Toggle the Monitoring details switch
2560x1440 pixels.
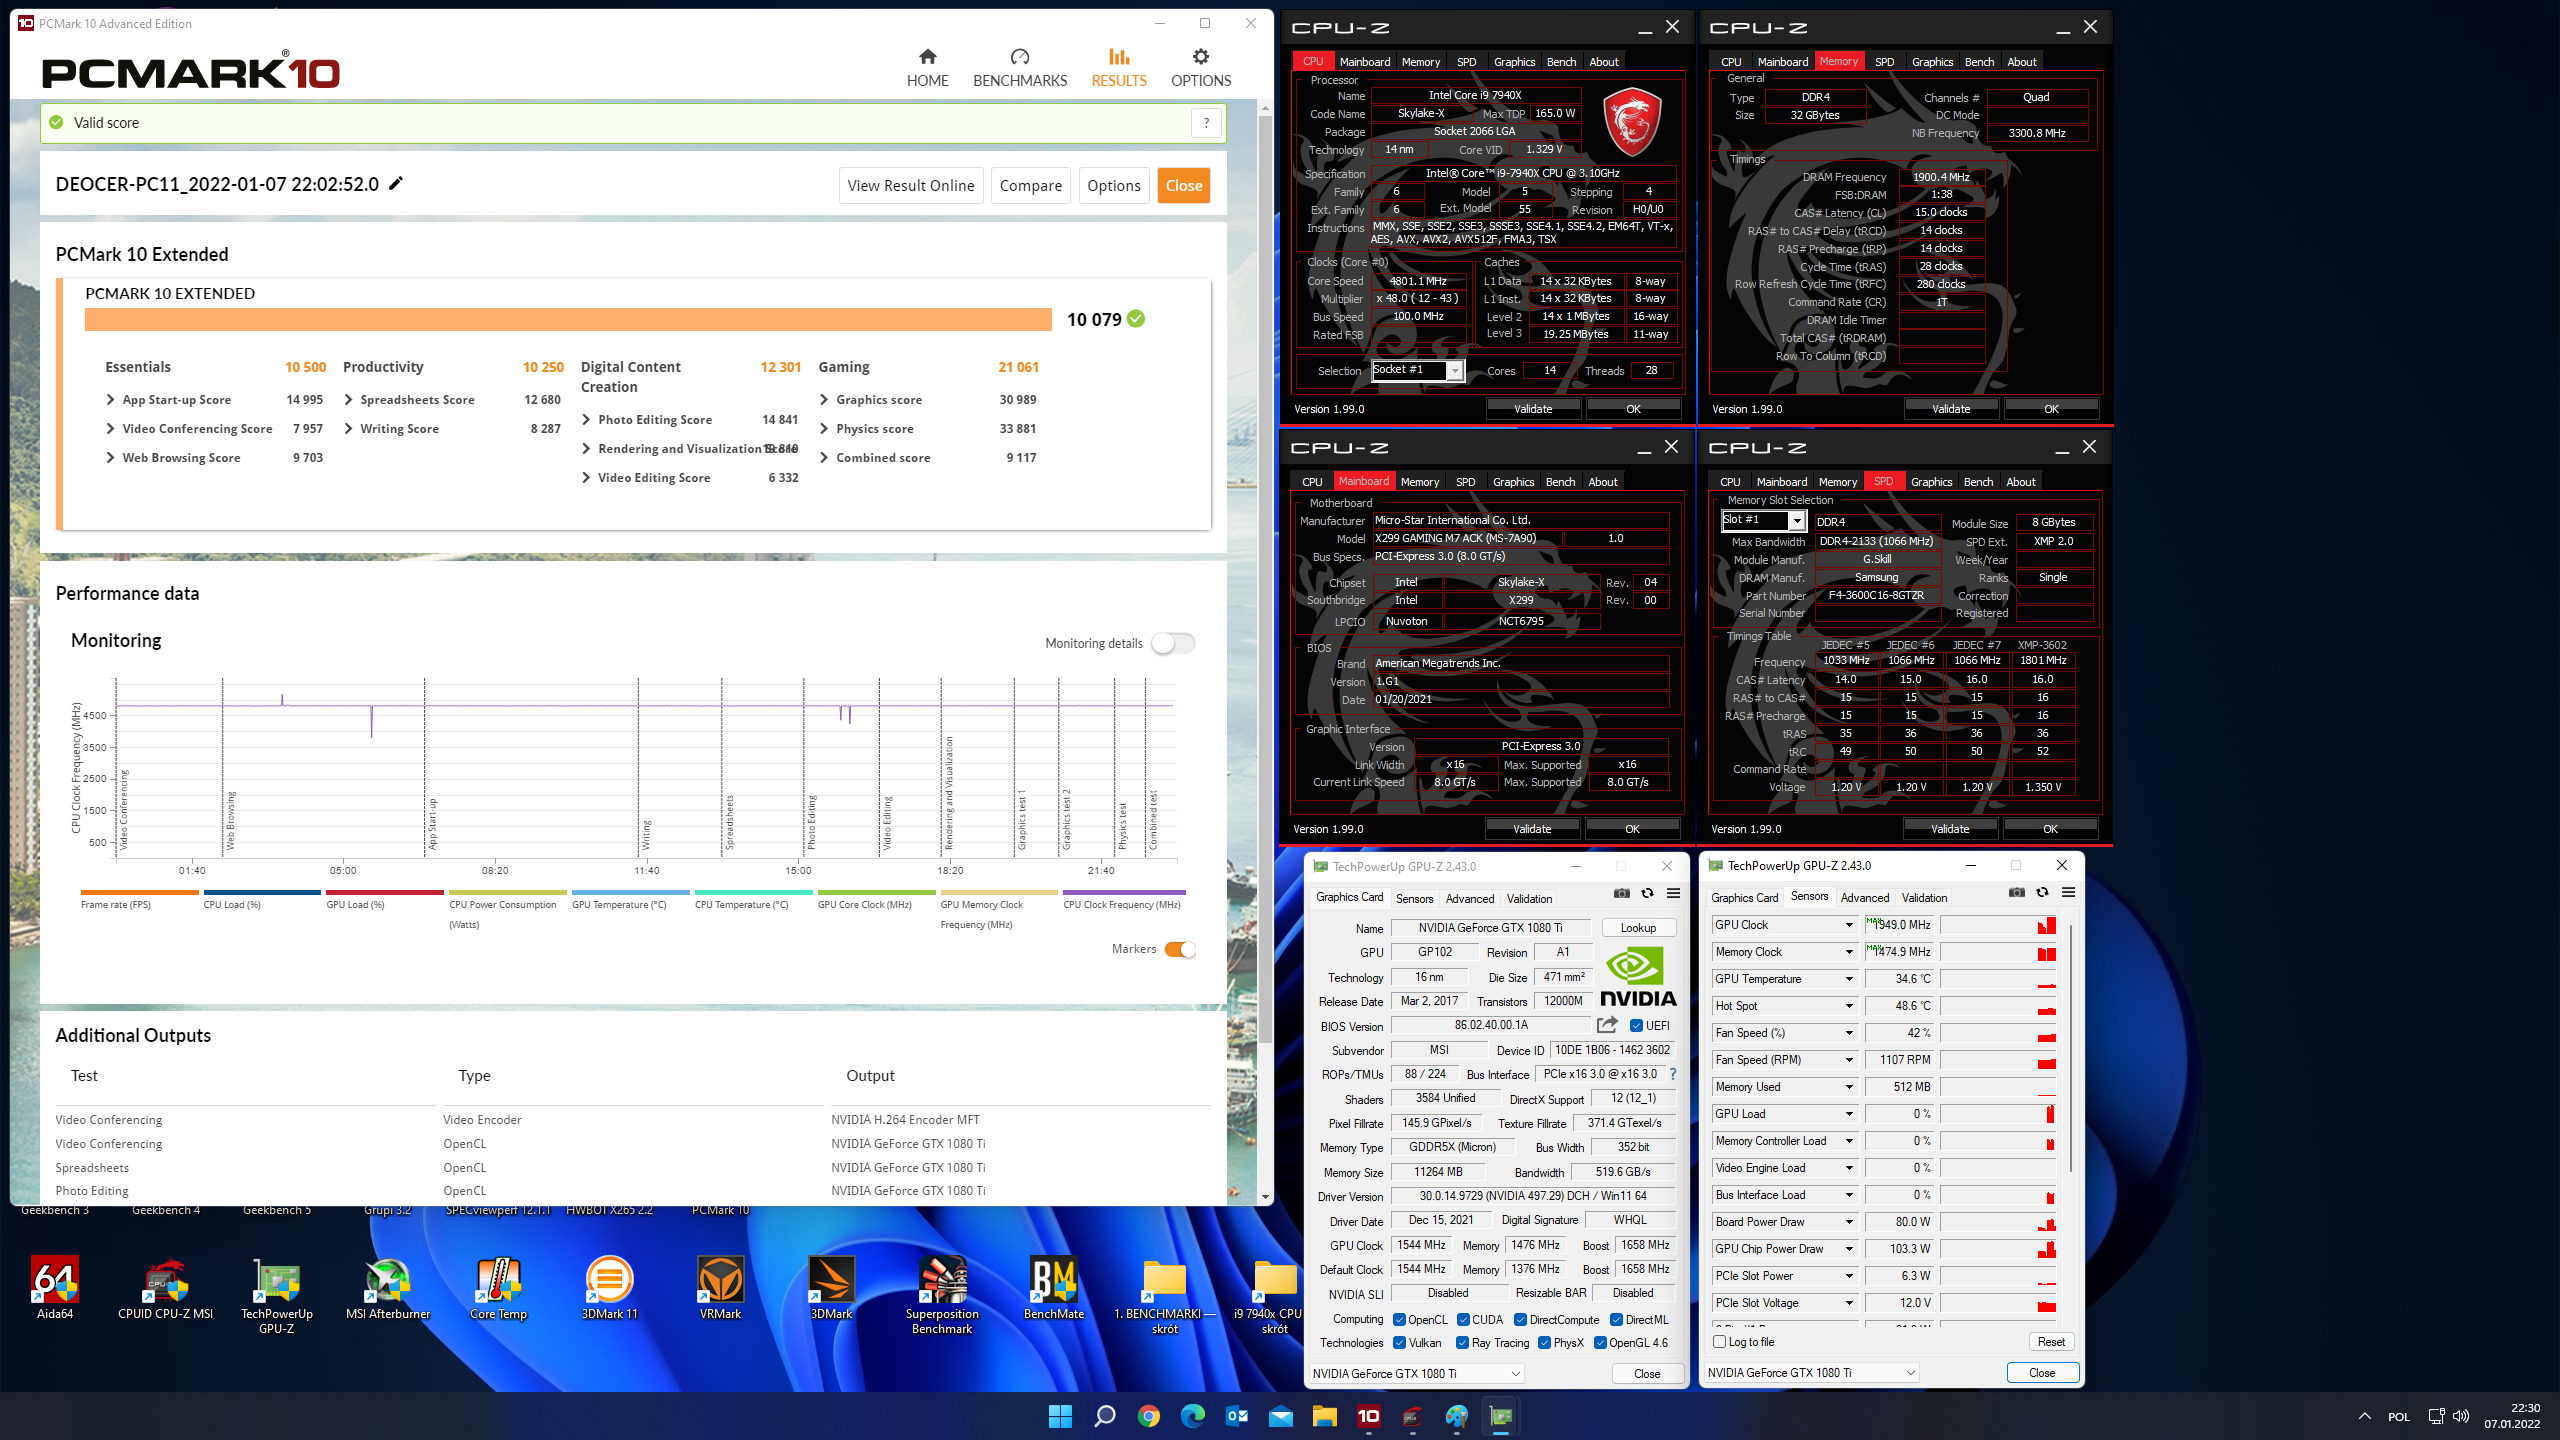pos(1173,643)
